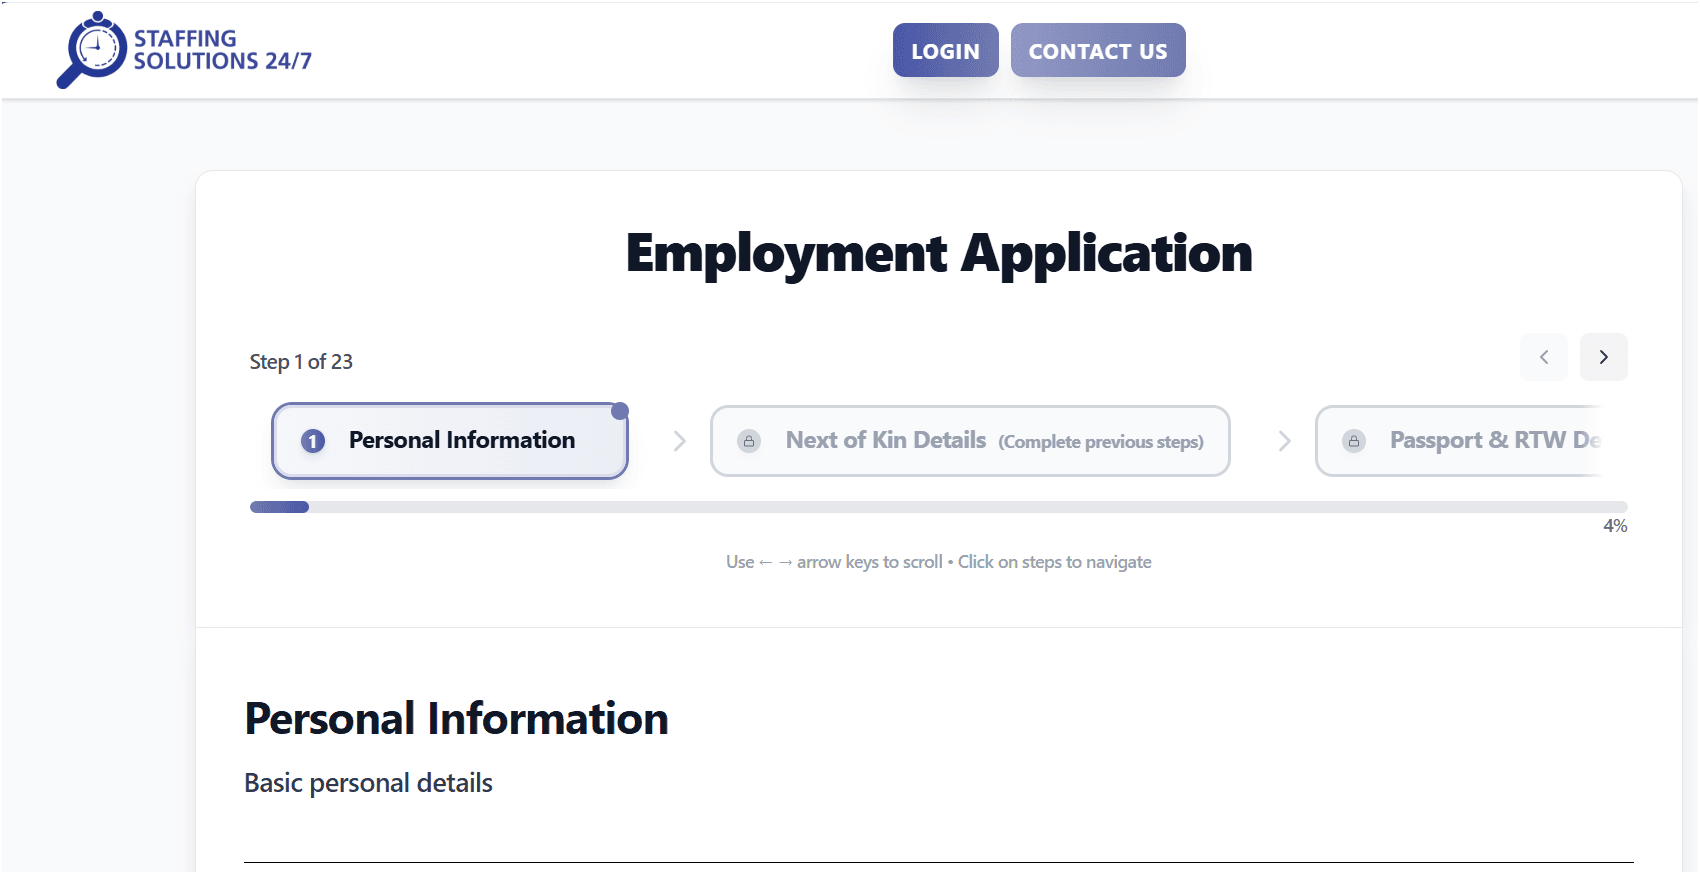Image resolution: width=1700 pixels, height=874 pixels.
Task: Click the filled portion of progress bar
Action: [x=279, y=507]
